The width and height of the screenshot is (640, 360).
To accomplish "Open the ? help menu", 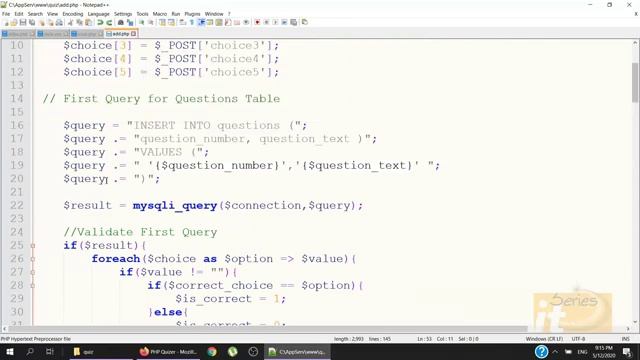I will pos(229,14).
